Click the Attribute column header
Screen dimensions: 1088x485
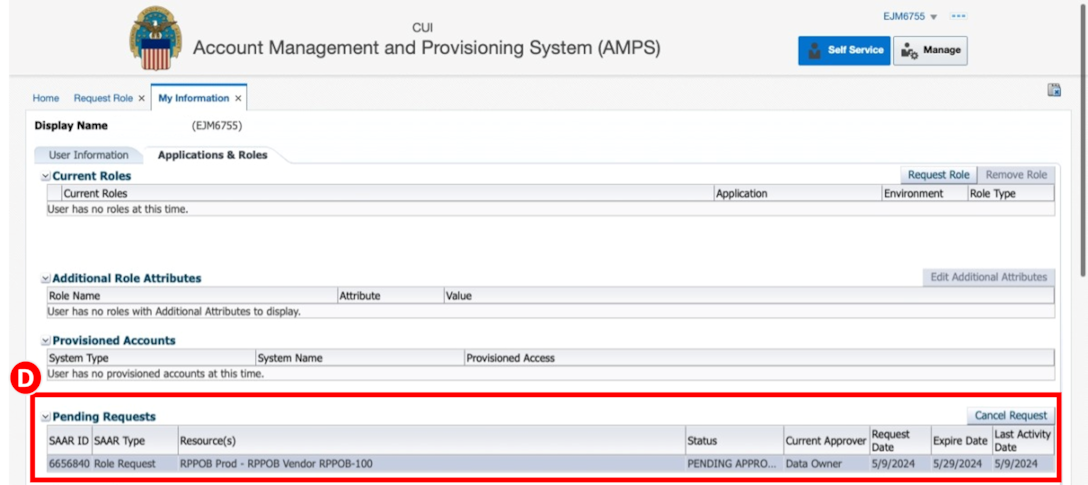pyautogui.click(x=390, y=296)
